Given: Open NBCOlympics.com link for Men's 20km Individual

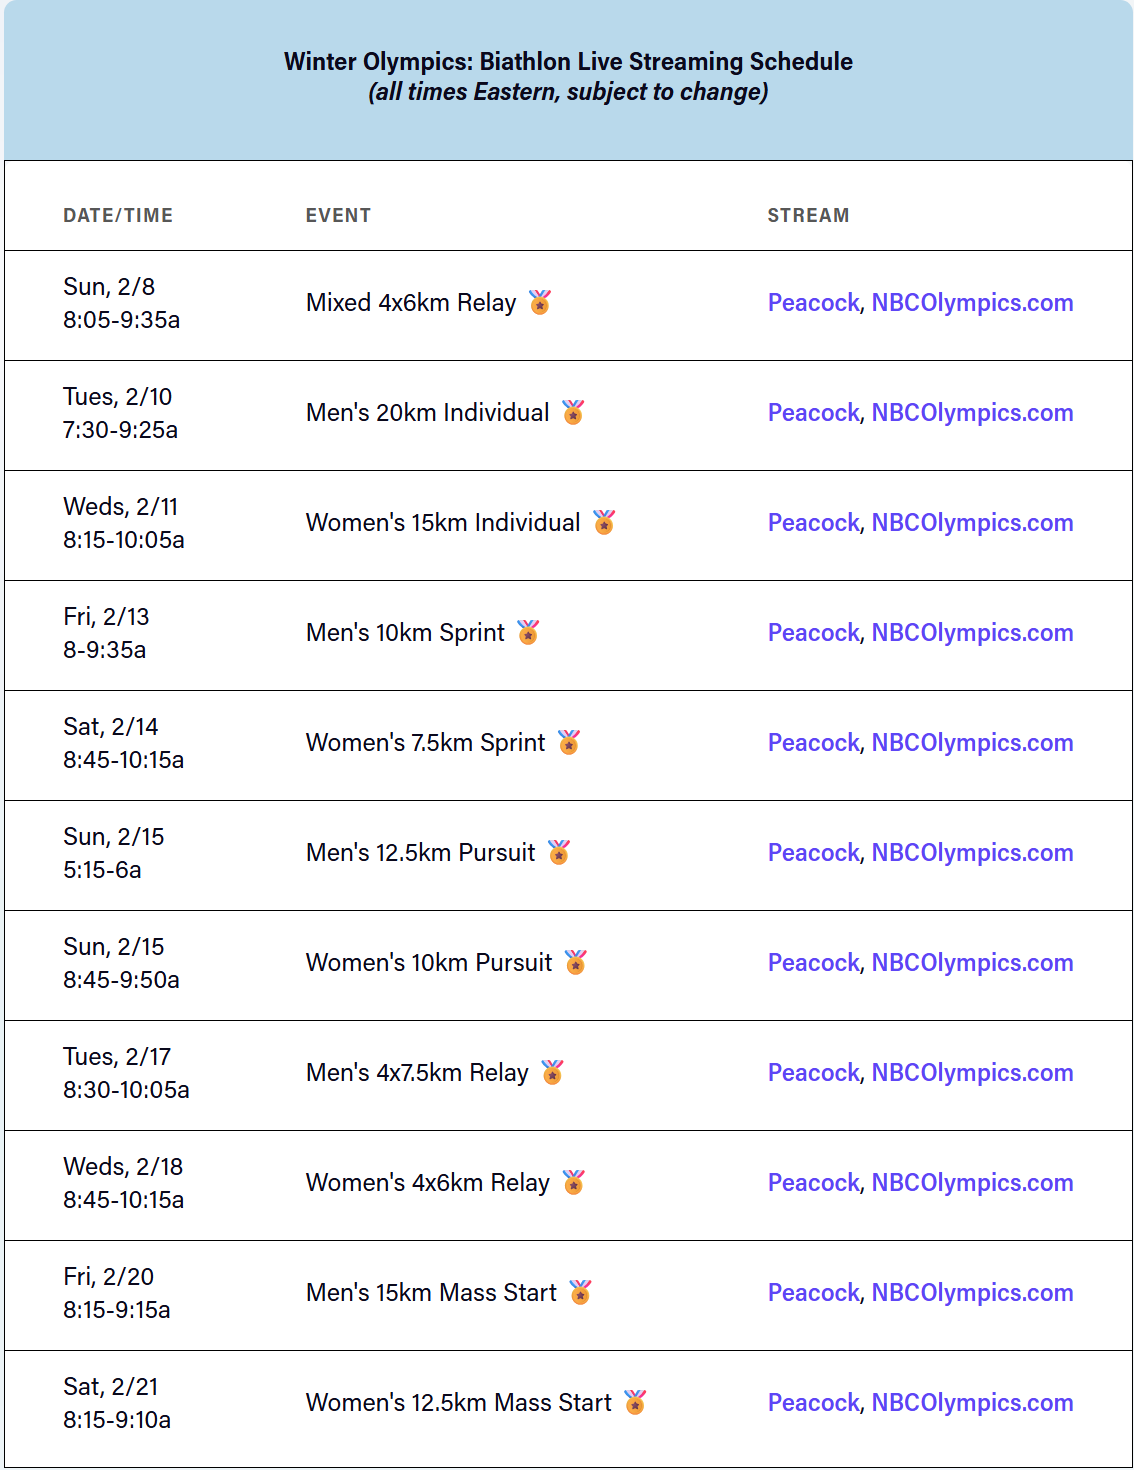Looking at the screenshot, I should (x=972, y=413).
